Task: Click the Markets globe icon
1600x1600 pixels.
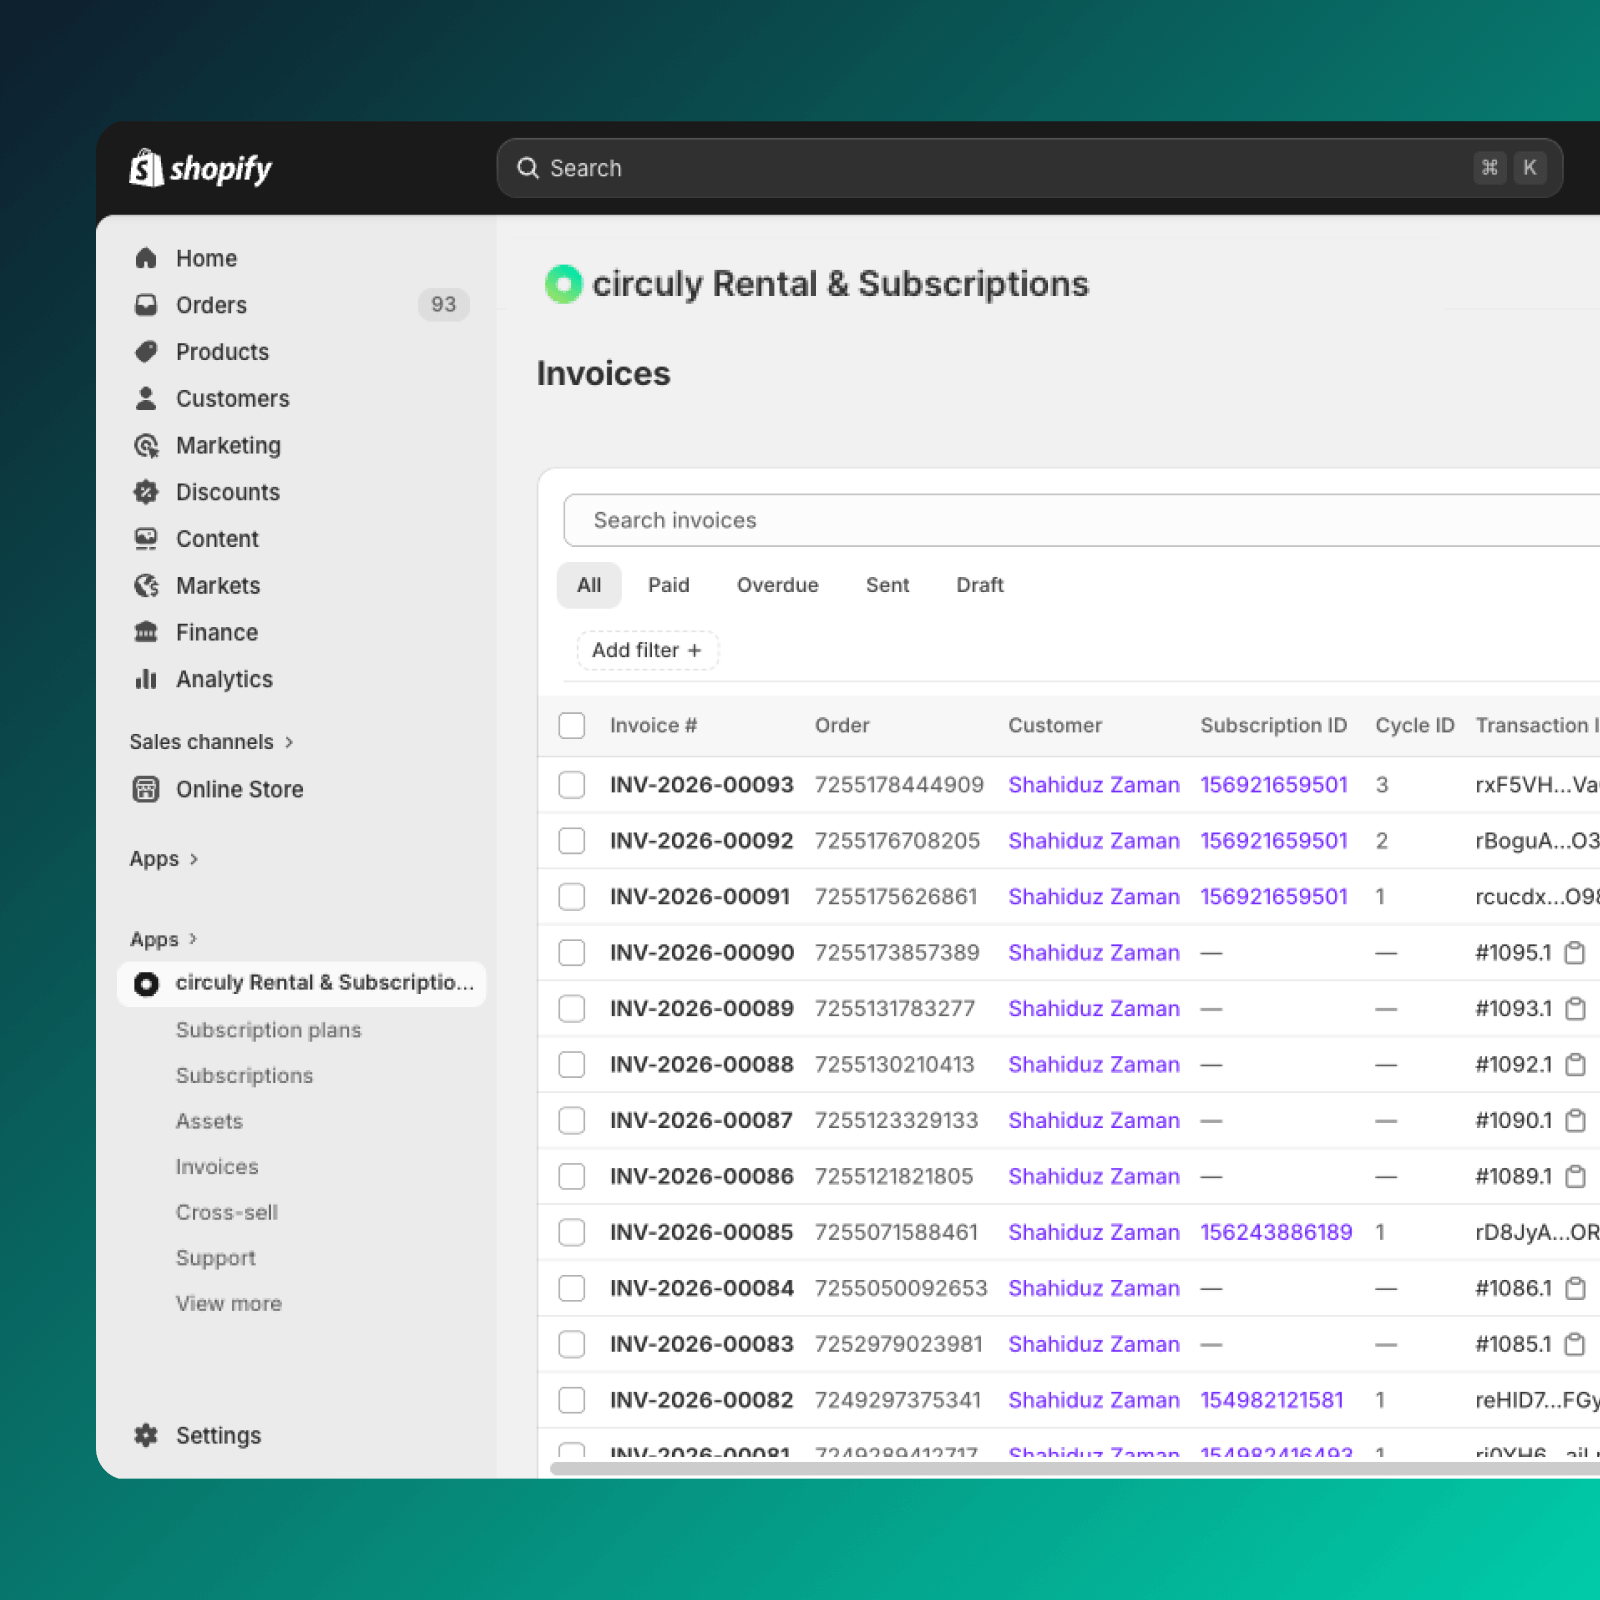Action: [x=146, y=586]
